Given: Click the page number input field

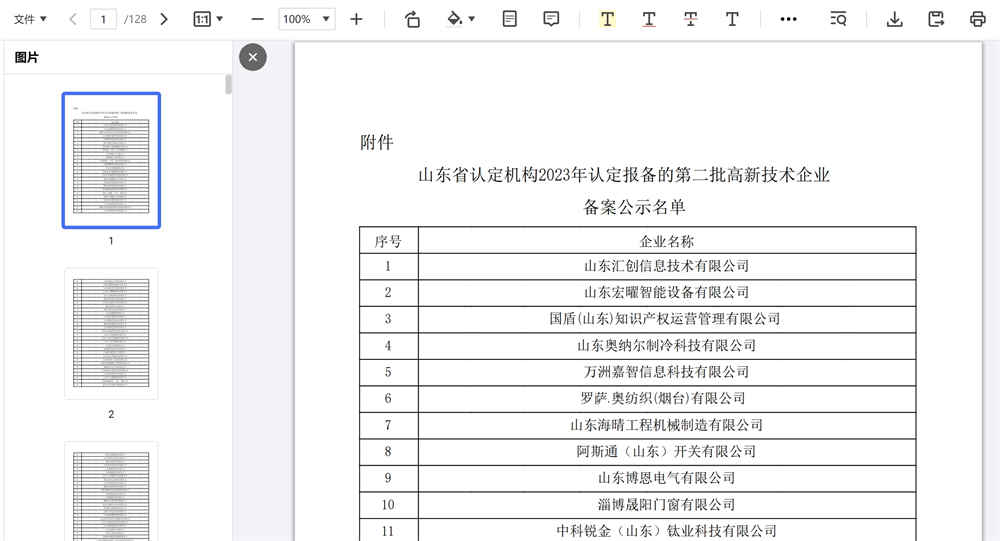Looking at the screenshot, I should [x=103, y=19].
